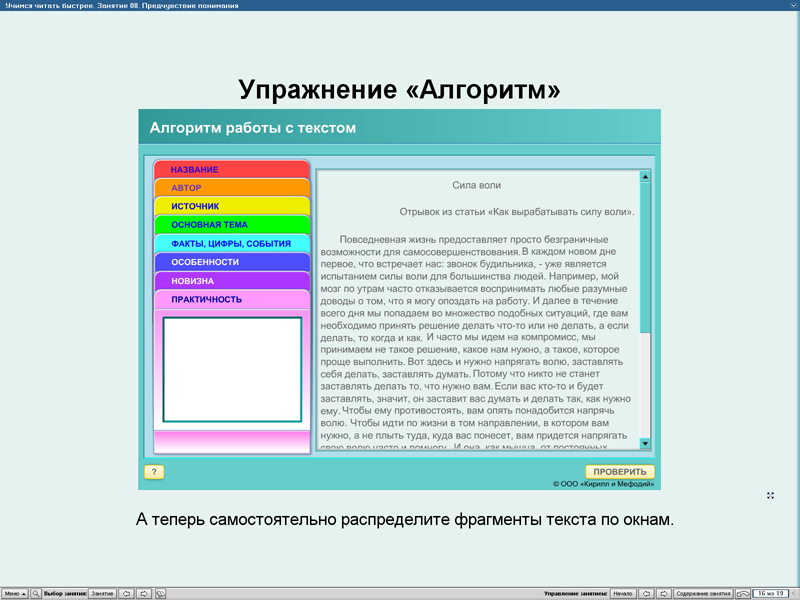The height and width of the screenshot is (600, 800).
Task: Click the resize arrows icon below the exercise
Action: (x=770, y=494)
